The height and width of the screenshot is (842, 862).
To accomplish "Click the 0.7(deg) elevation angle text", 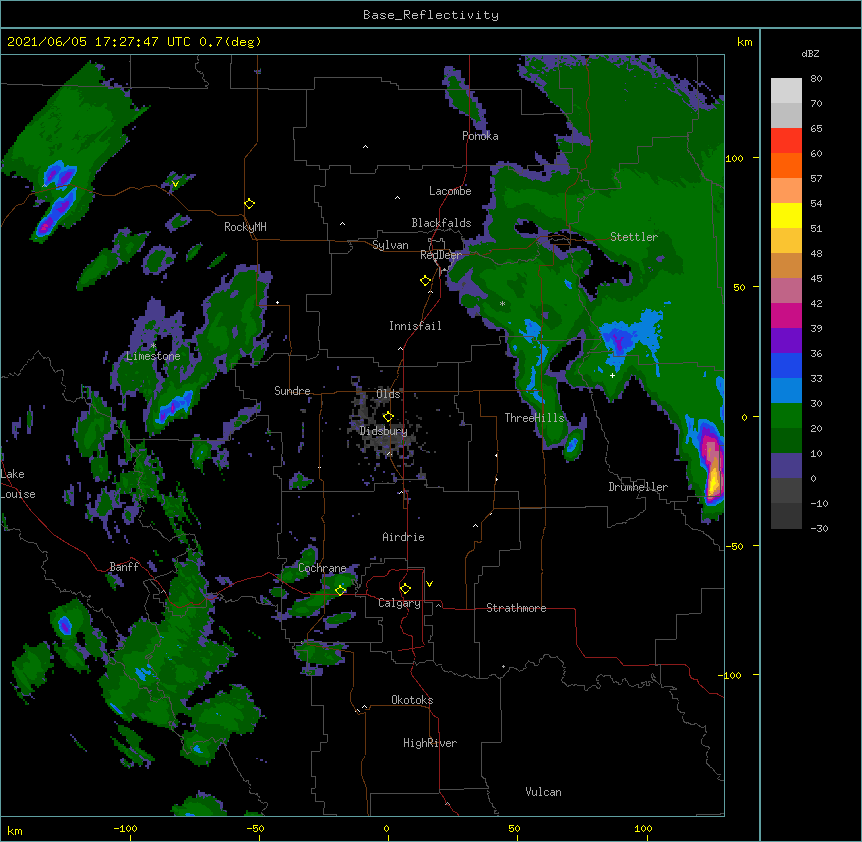I will click(230, 42).
